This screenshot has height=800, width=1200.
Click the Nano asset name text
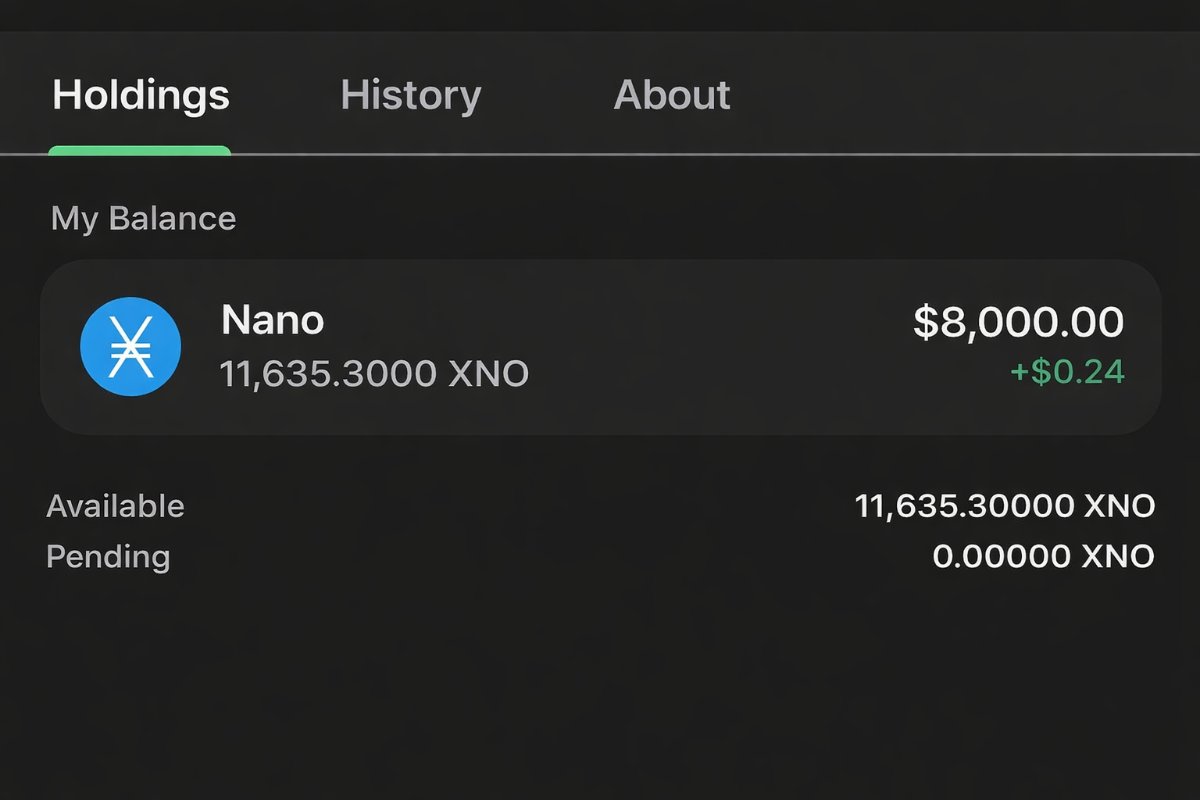(x=273, y=320)
